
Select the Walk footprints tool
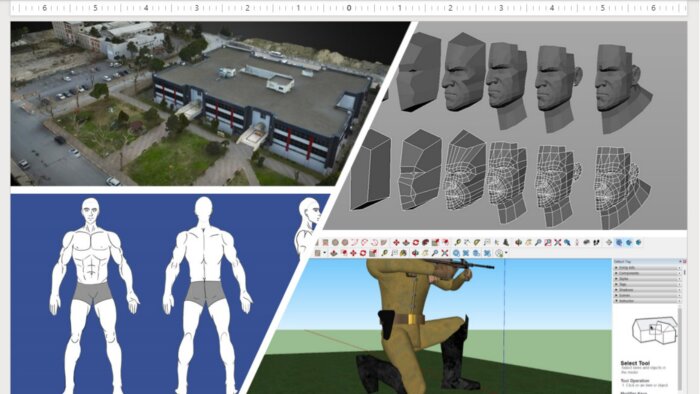596,242
